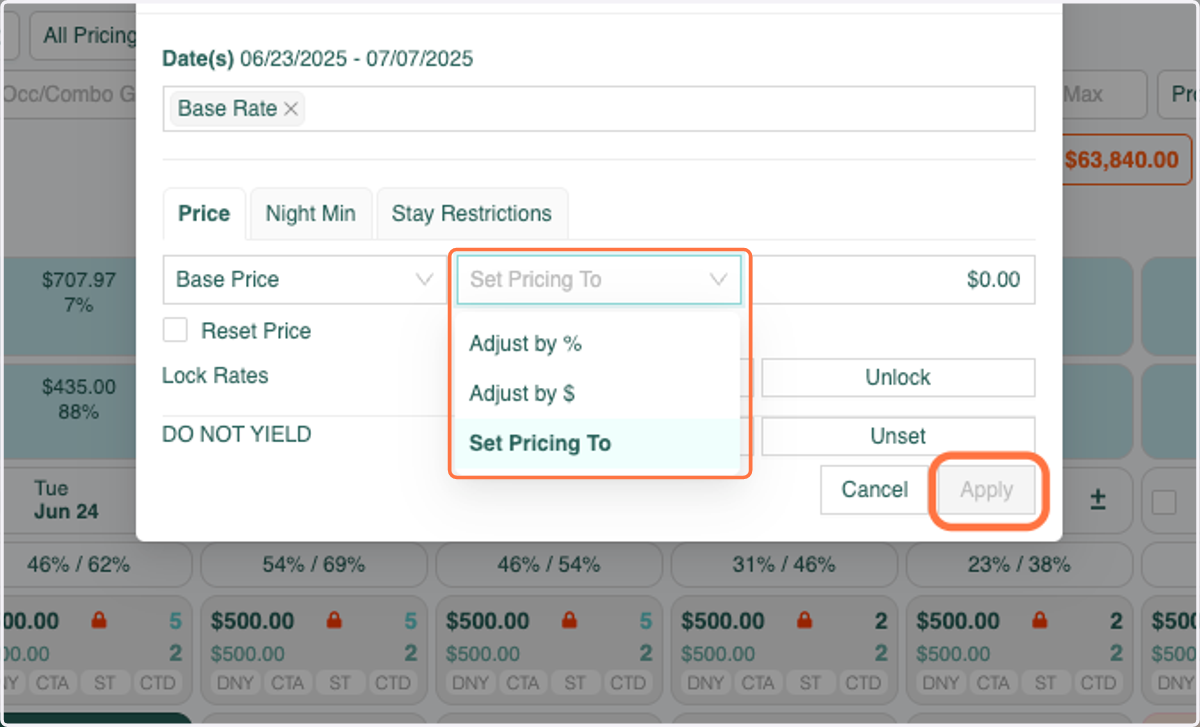Toggle CTD in the 23% / 38% card
This screenshot has width=1200, height=727.
tap(1098, 684)
